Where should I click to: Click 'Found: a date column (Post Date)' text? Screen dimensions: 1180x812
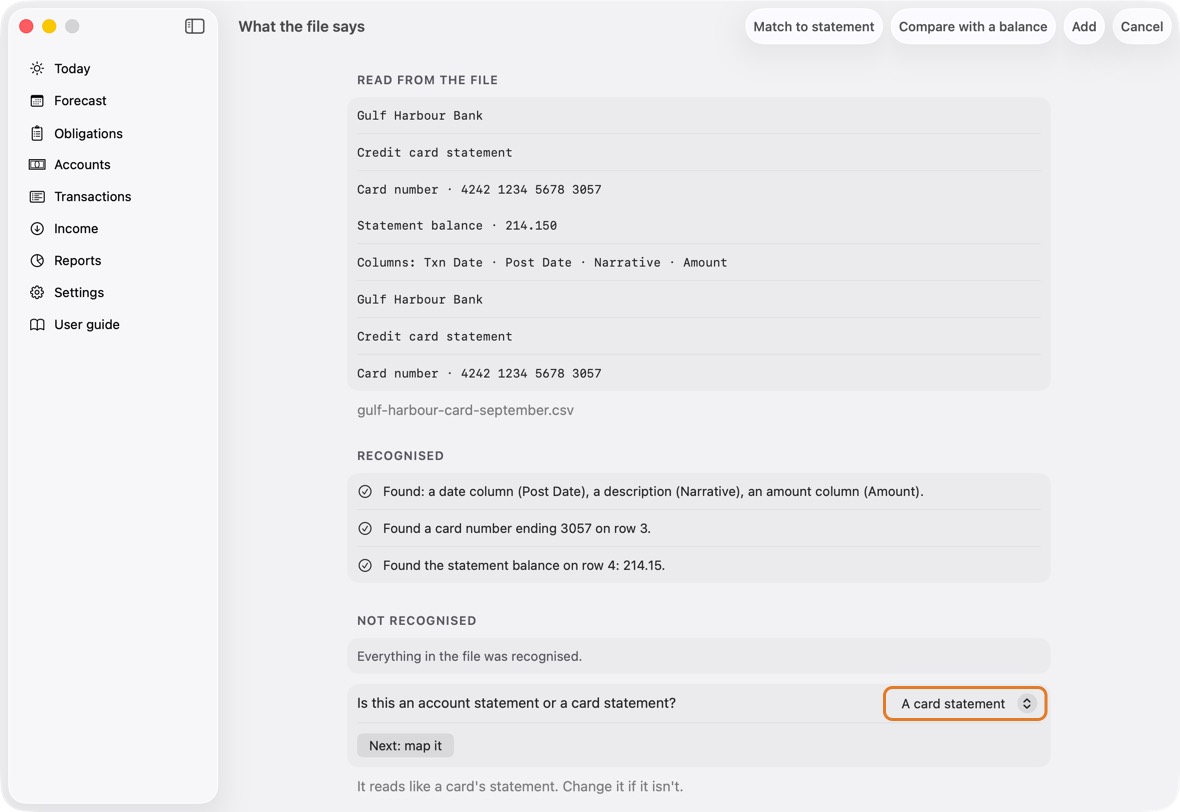pos(653,491)
